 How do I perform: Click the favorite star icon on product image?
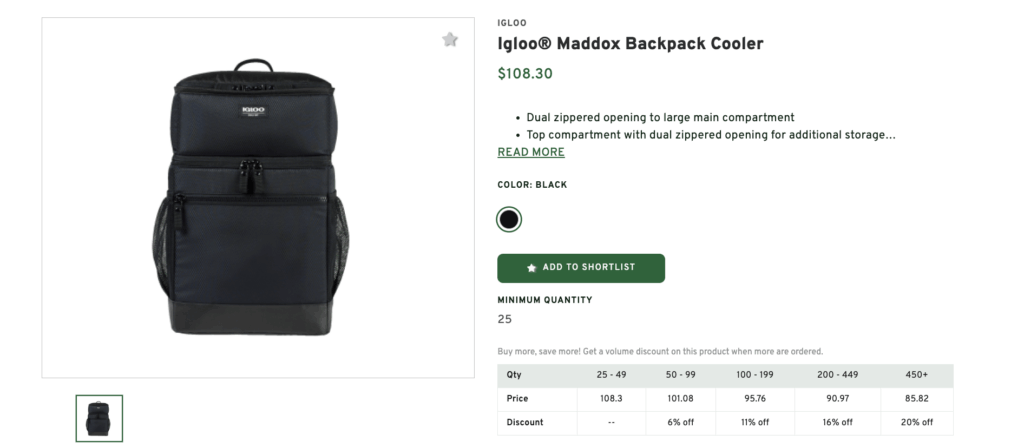[449, 39]
